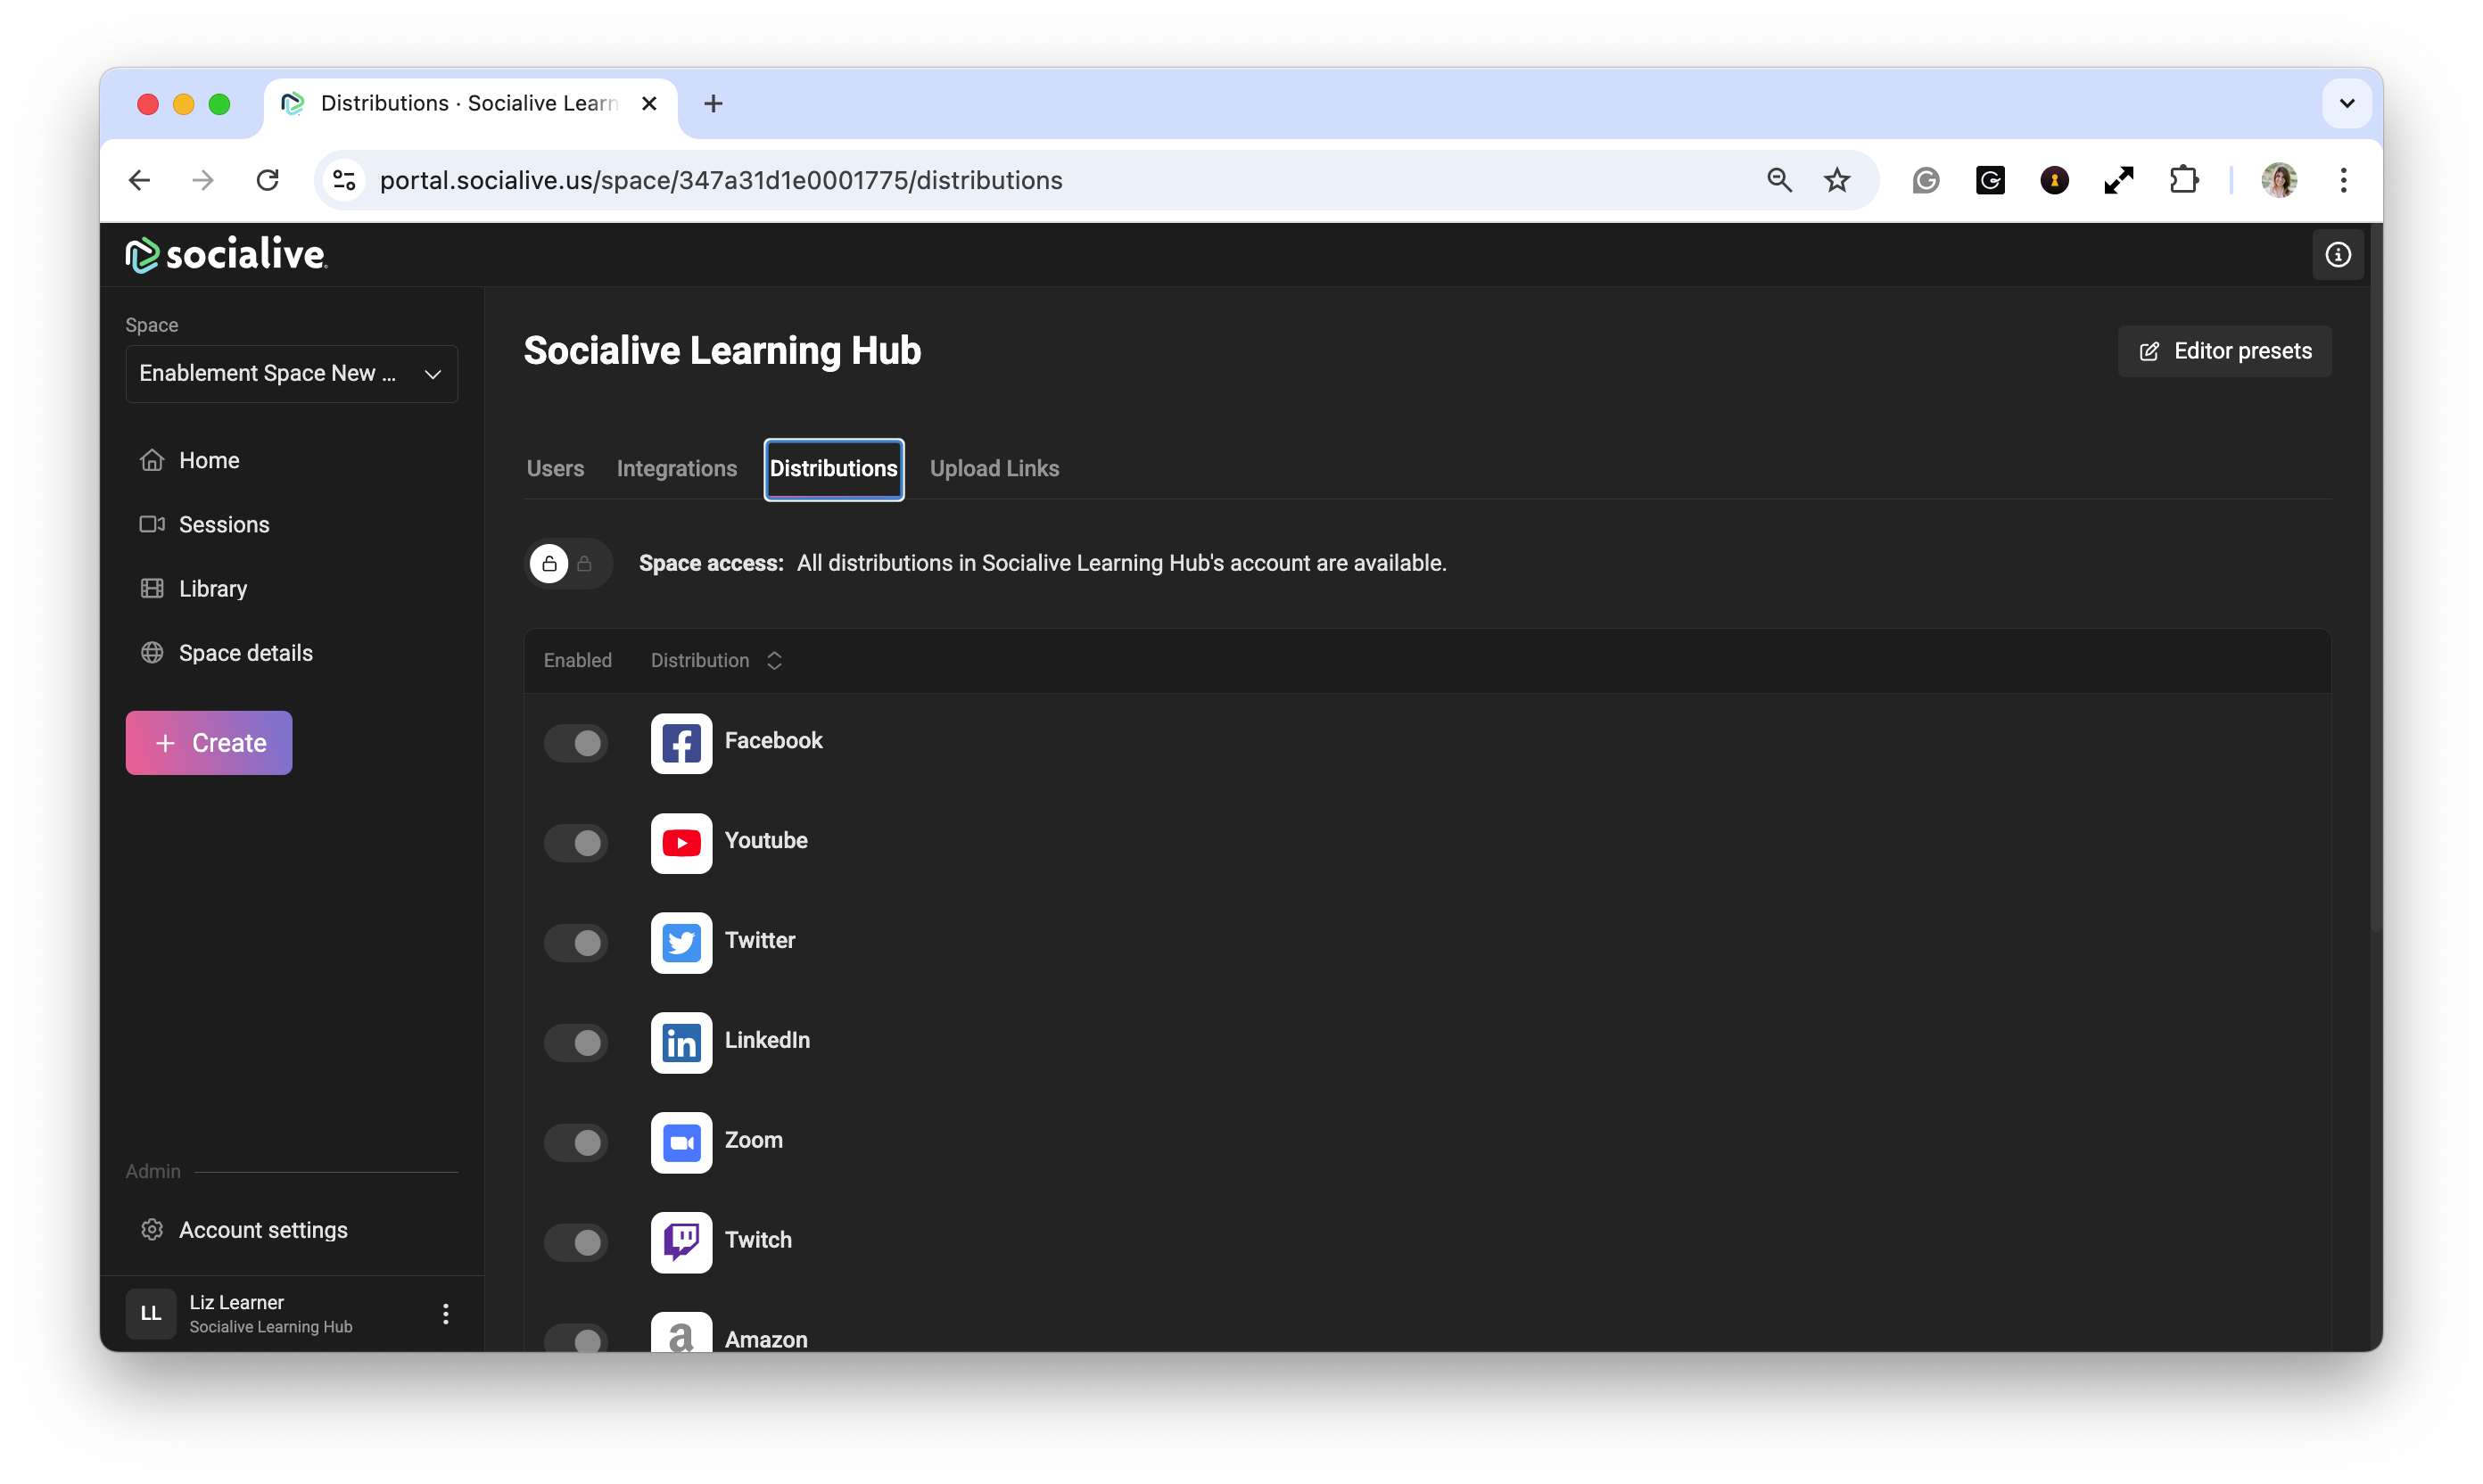Click the Facebook distribution icon

681,743
